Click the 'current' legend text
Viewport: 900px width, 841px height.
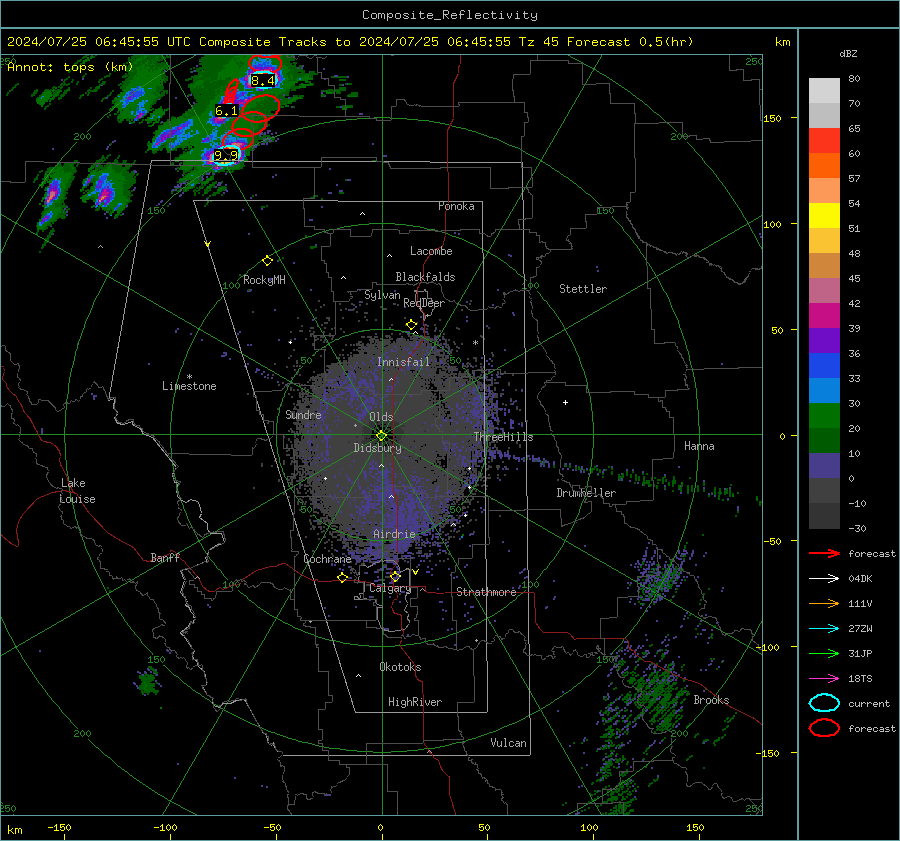click(x=869, y=704)
